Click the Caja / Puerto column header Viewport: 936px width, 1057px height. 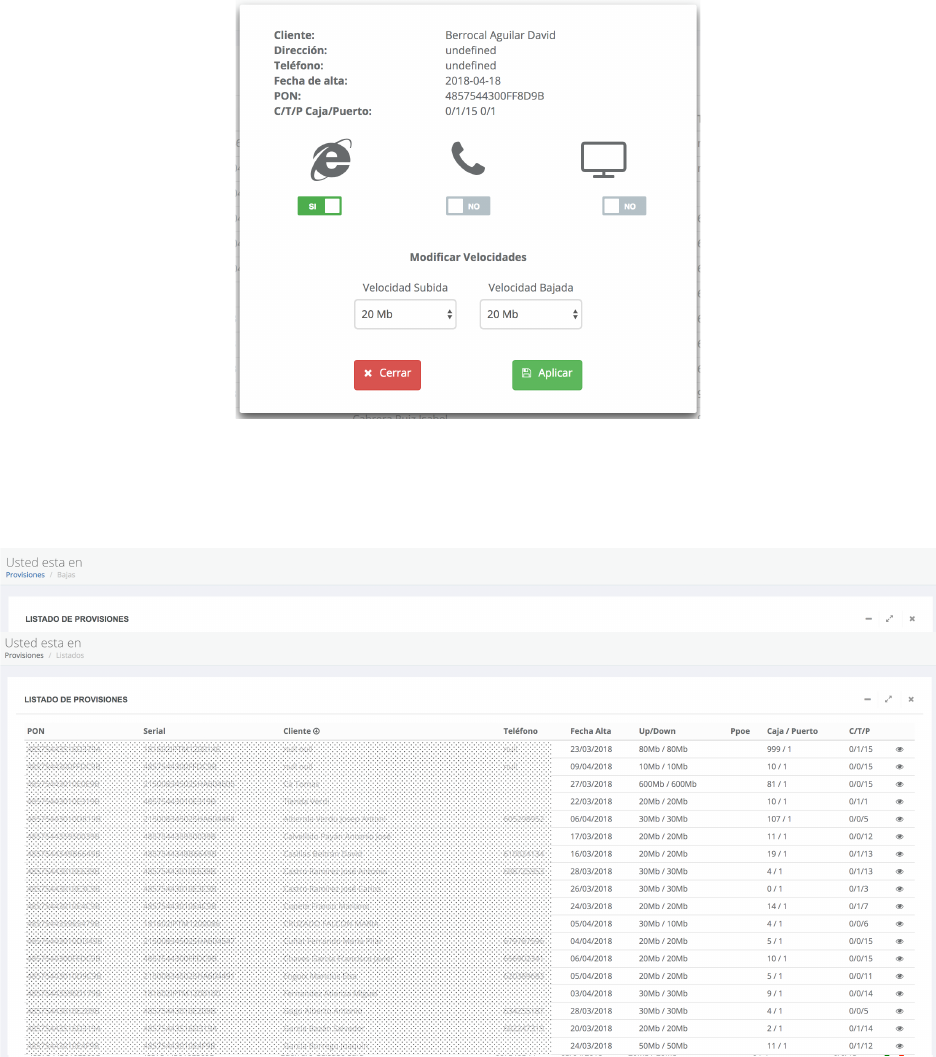[x=792, y=731]
